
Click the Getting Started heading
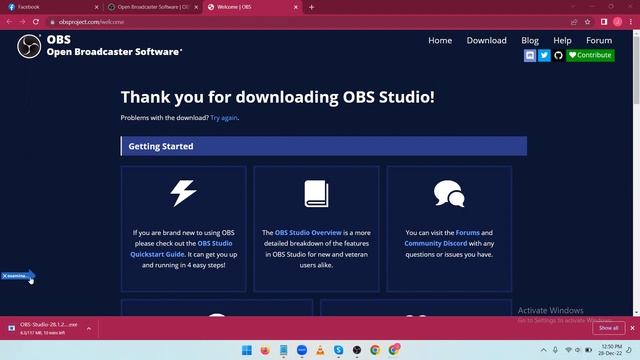point(161,146)
